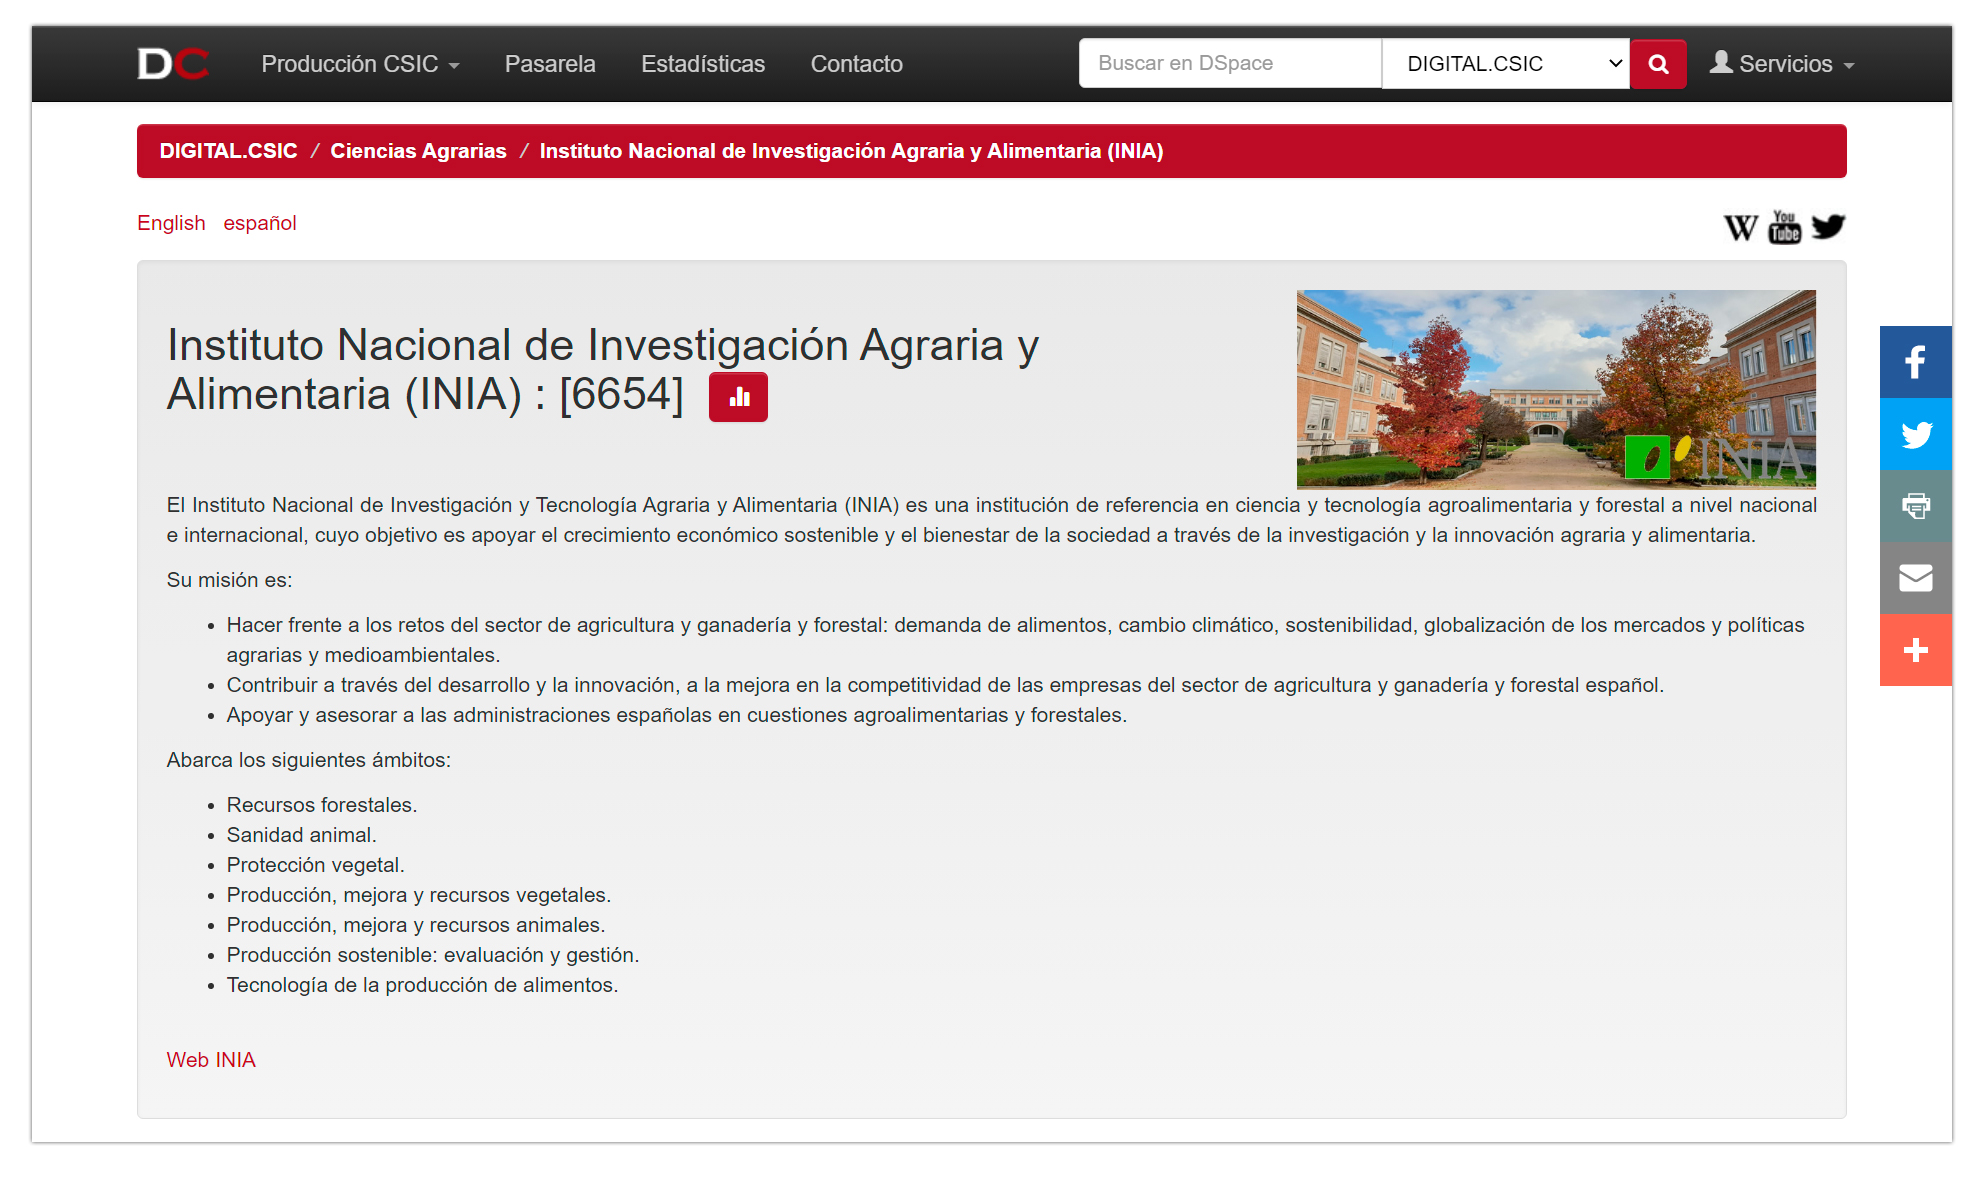Click the INIA building banner image
Viewport: 1984px width, 1180px height.
click(1555, 389)
